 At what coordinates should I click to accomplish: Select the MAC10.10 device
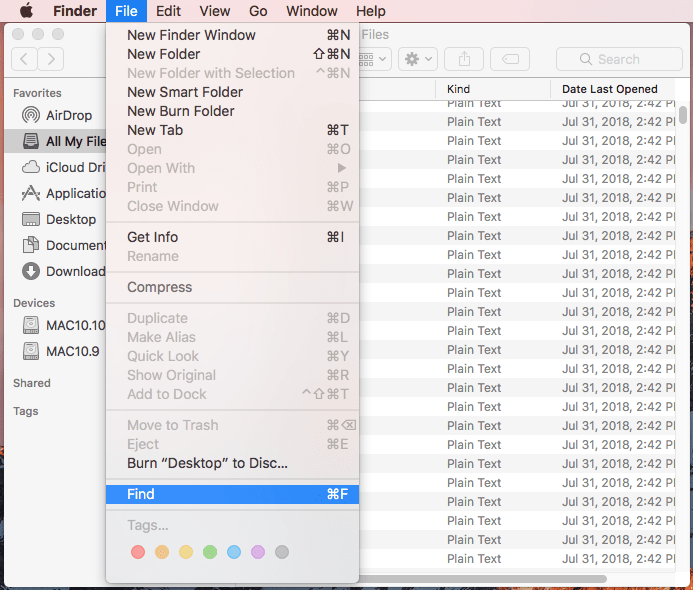tap(56, 325)
